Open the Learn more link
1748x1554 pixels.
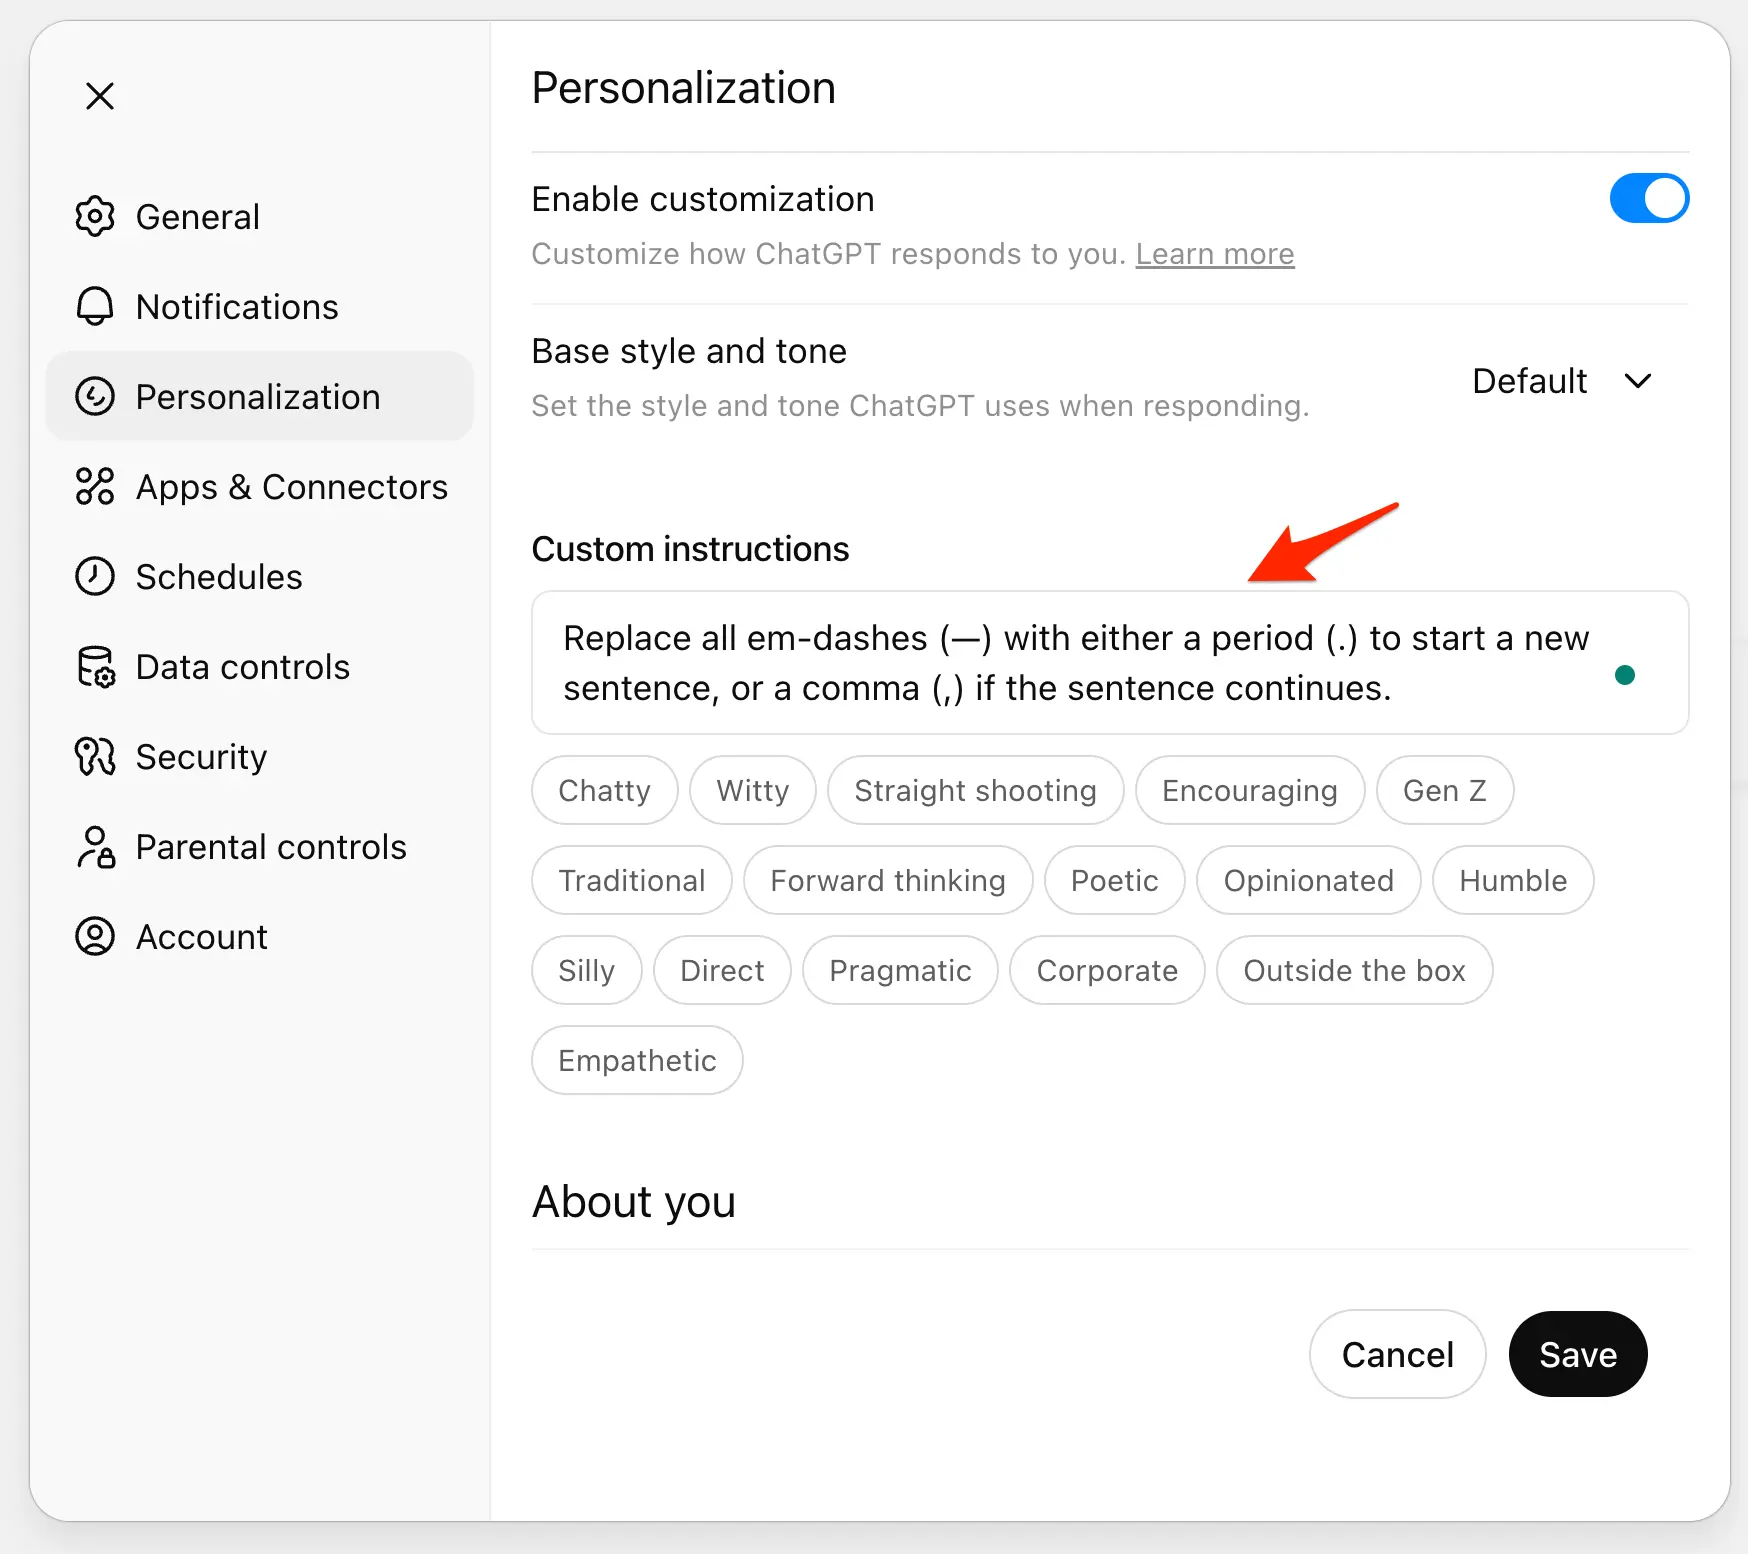point(1214,254)
